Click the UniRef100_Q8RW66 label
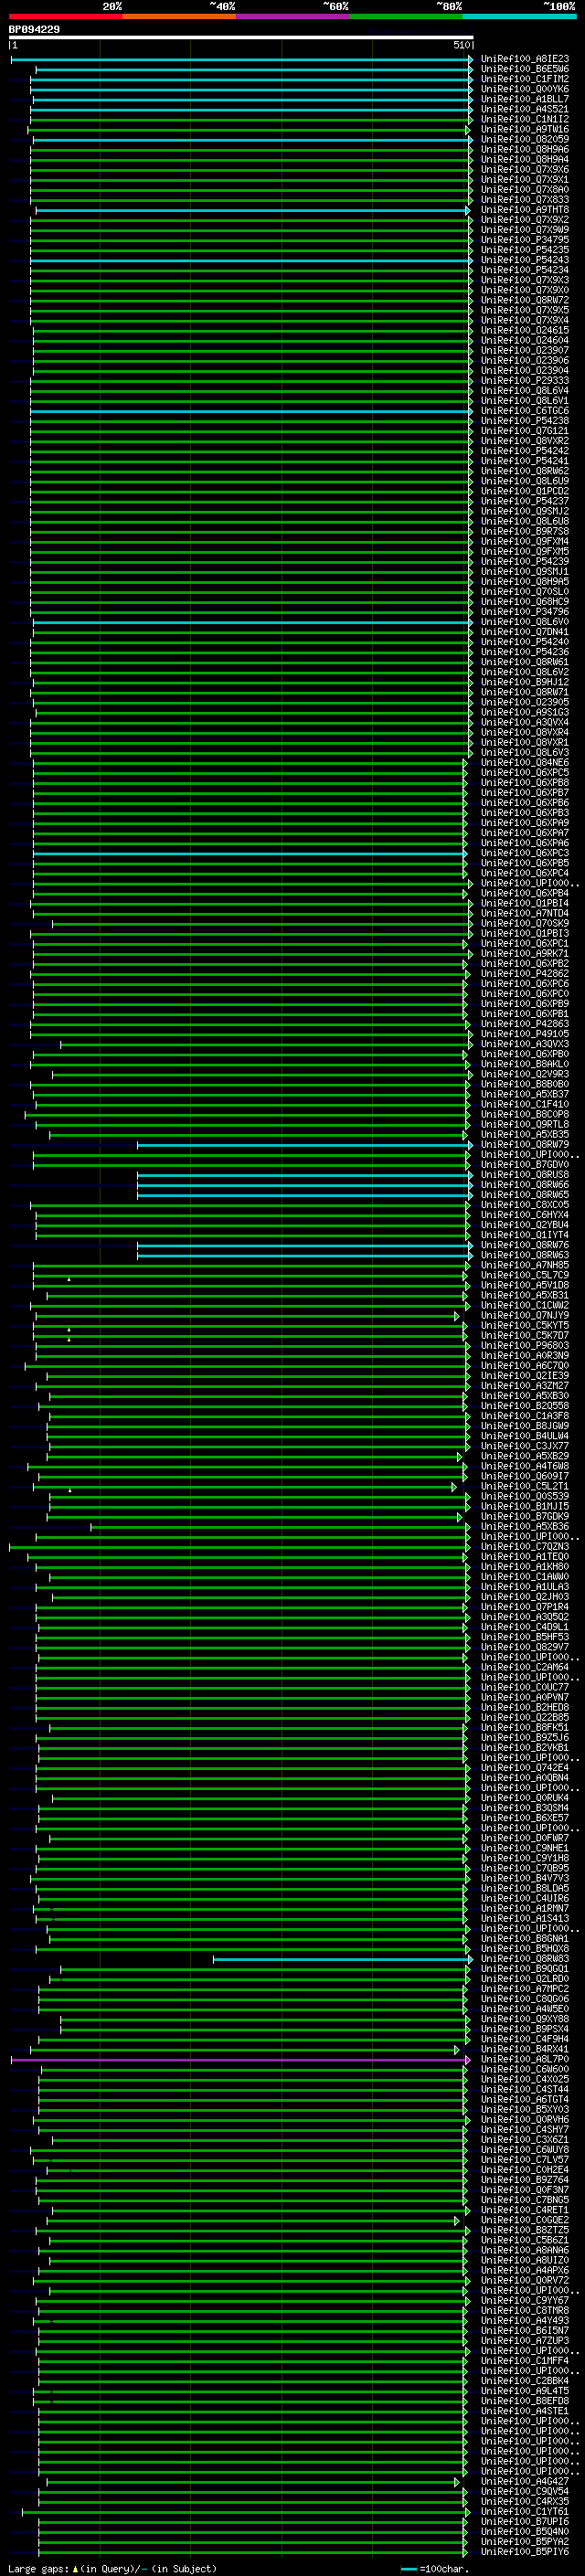Viewport: 585px width, 2576px height. click(x=524, y=1185)
